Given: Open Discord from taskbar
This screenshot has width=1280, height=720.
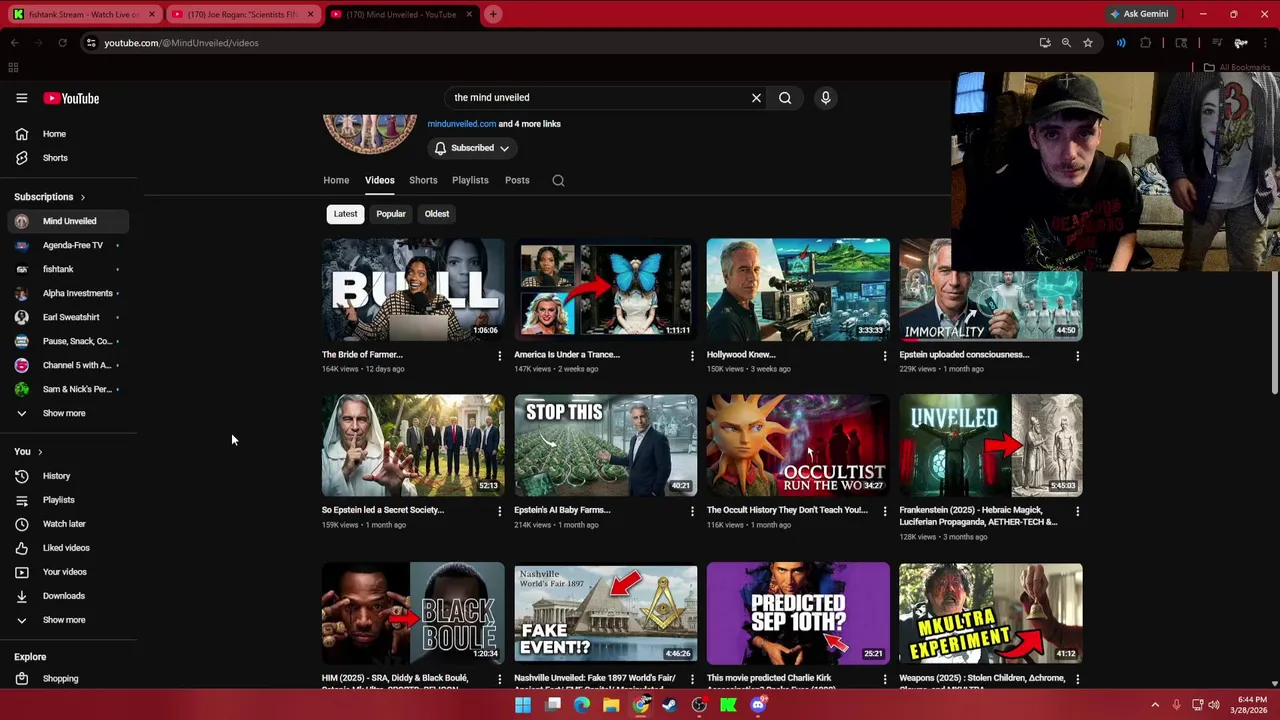Looking at the screenshot, I should coord(757,705).
